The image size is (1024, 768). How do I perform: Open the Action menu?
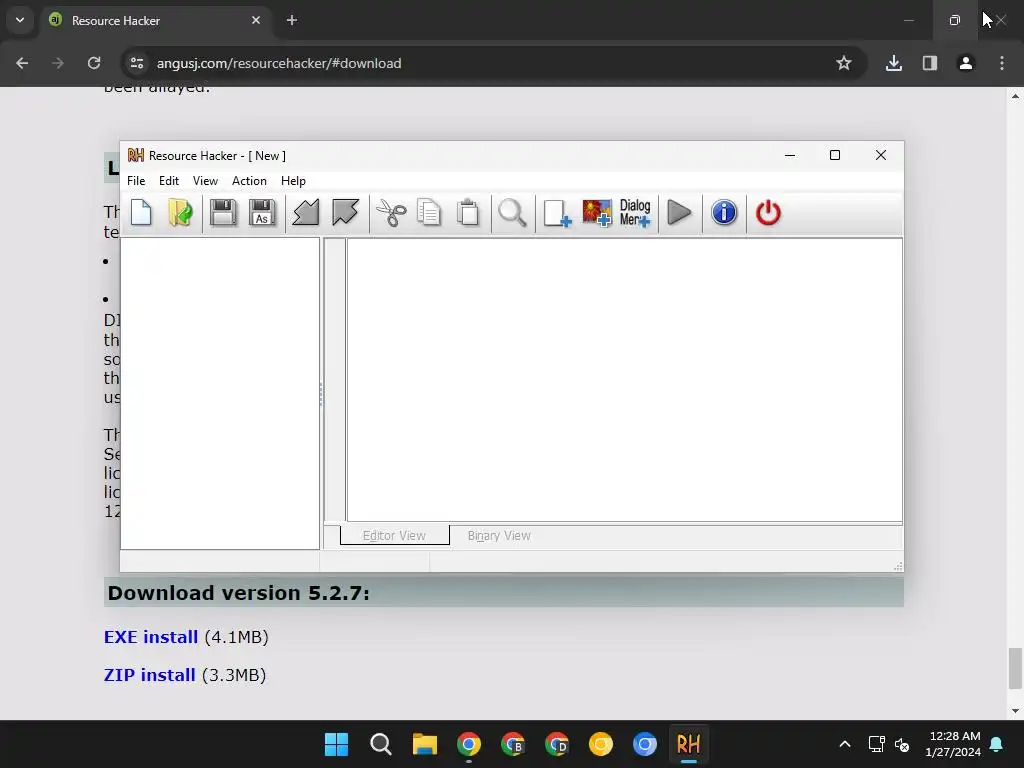(249, 181)
